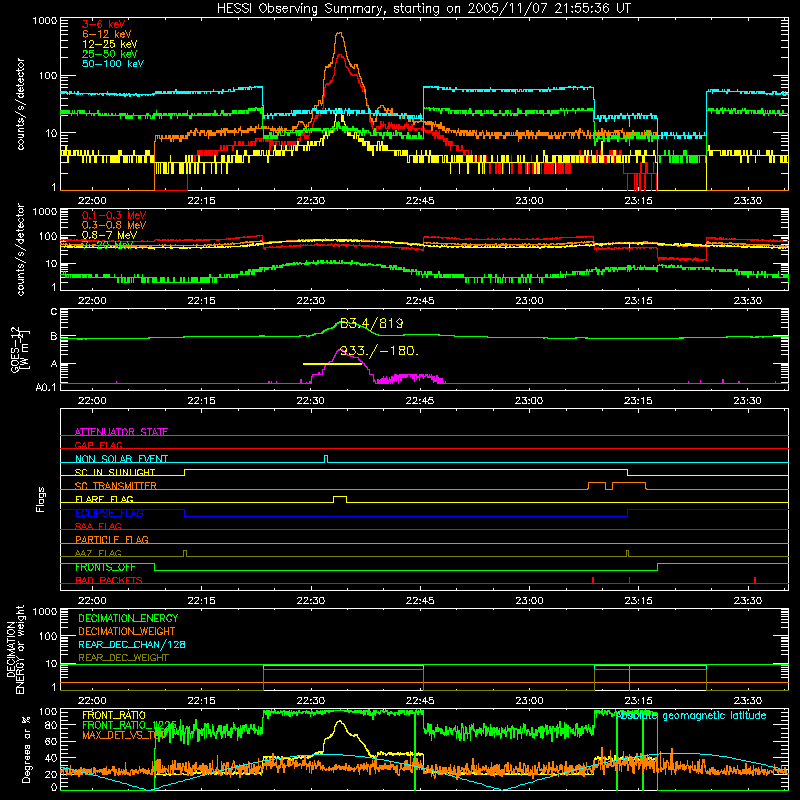Select the SC_IN_SUNLIGHT flag label
The height and width of the screenshot is (800, 800).
[115, 472]
